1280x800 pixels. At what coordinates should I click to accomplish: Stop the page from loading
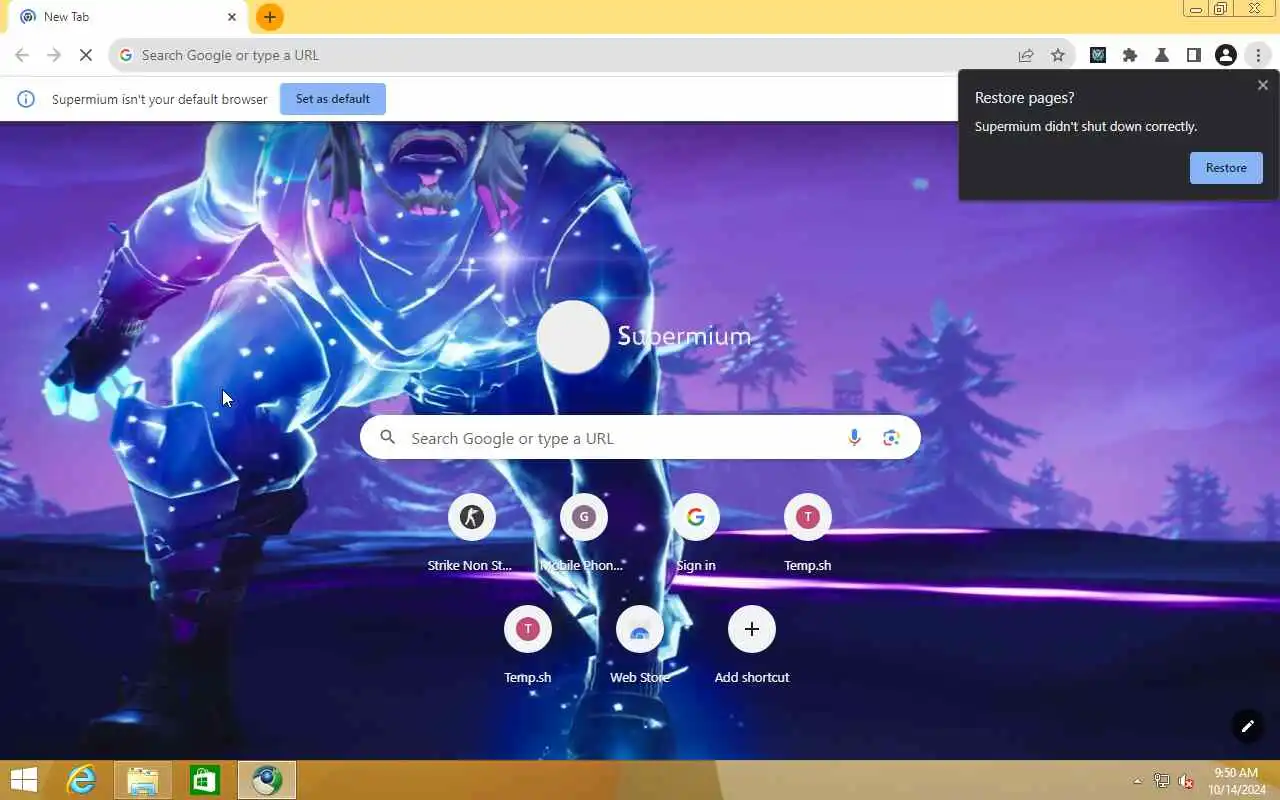tap(86, 55)
